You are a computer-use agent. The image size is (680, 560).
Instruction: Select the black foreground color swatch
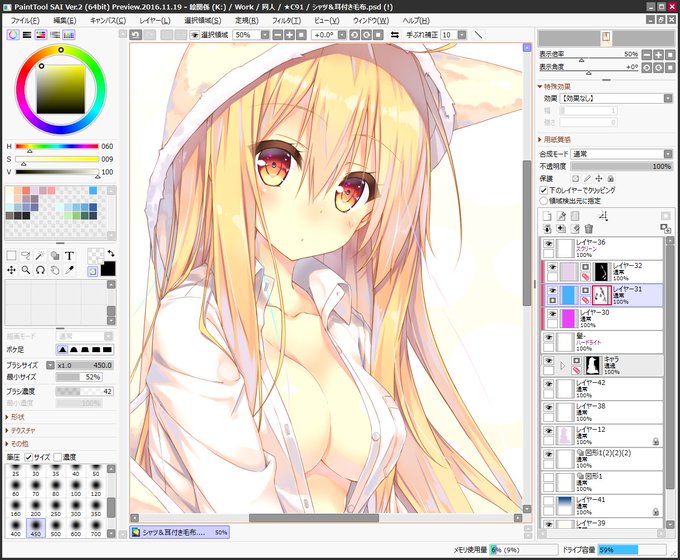click(108, 269)
